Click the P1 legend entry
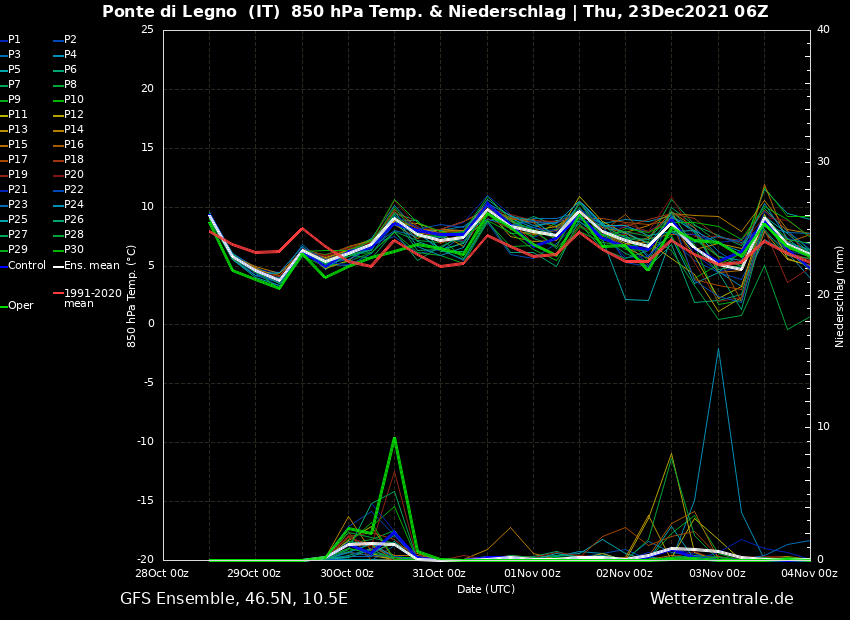 tap(14, 40)
